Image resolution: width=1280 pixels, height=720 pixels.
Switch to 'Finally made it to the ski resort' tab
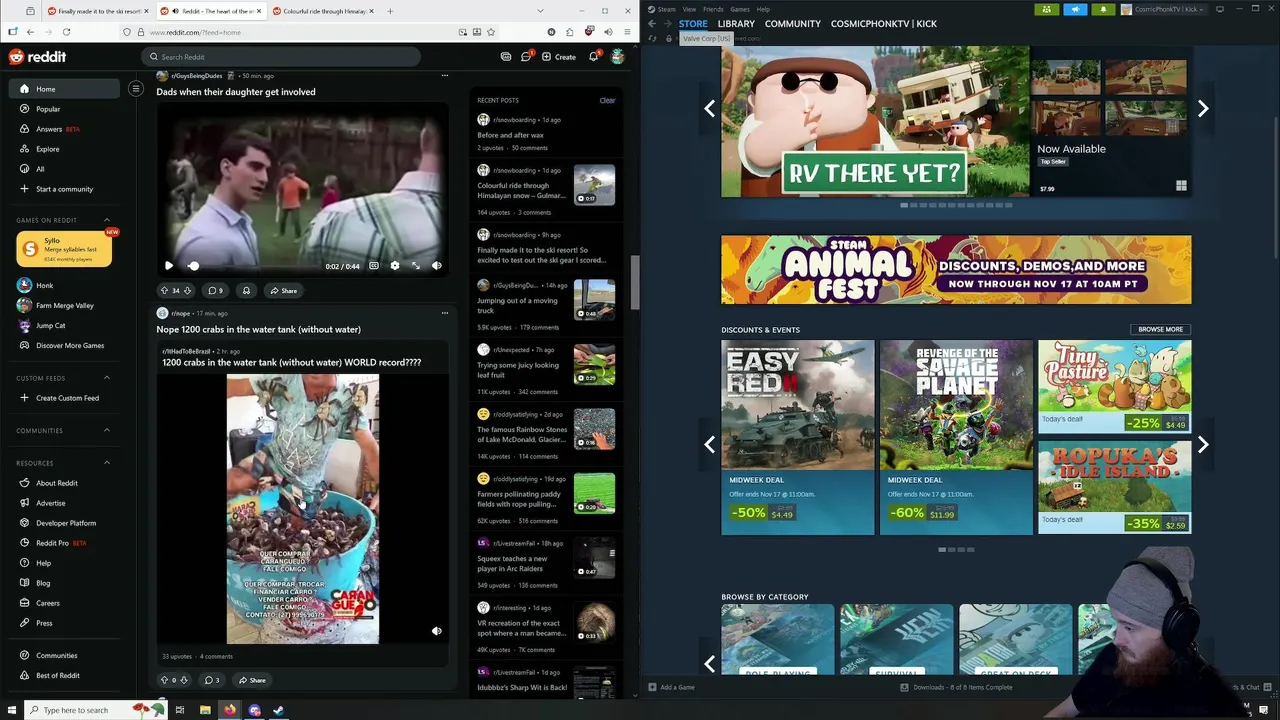[x=98, y=11]
